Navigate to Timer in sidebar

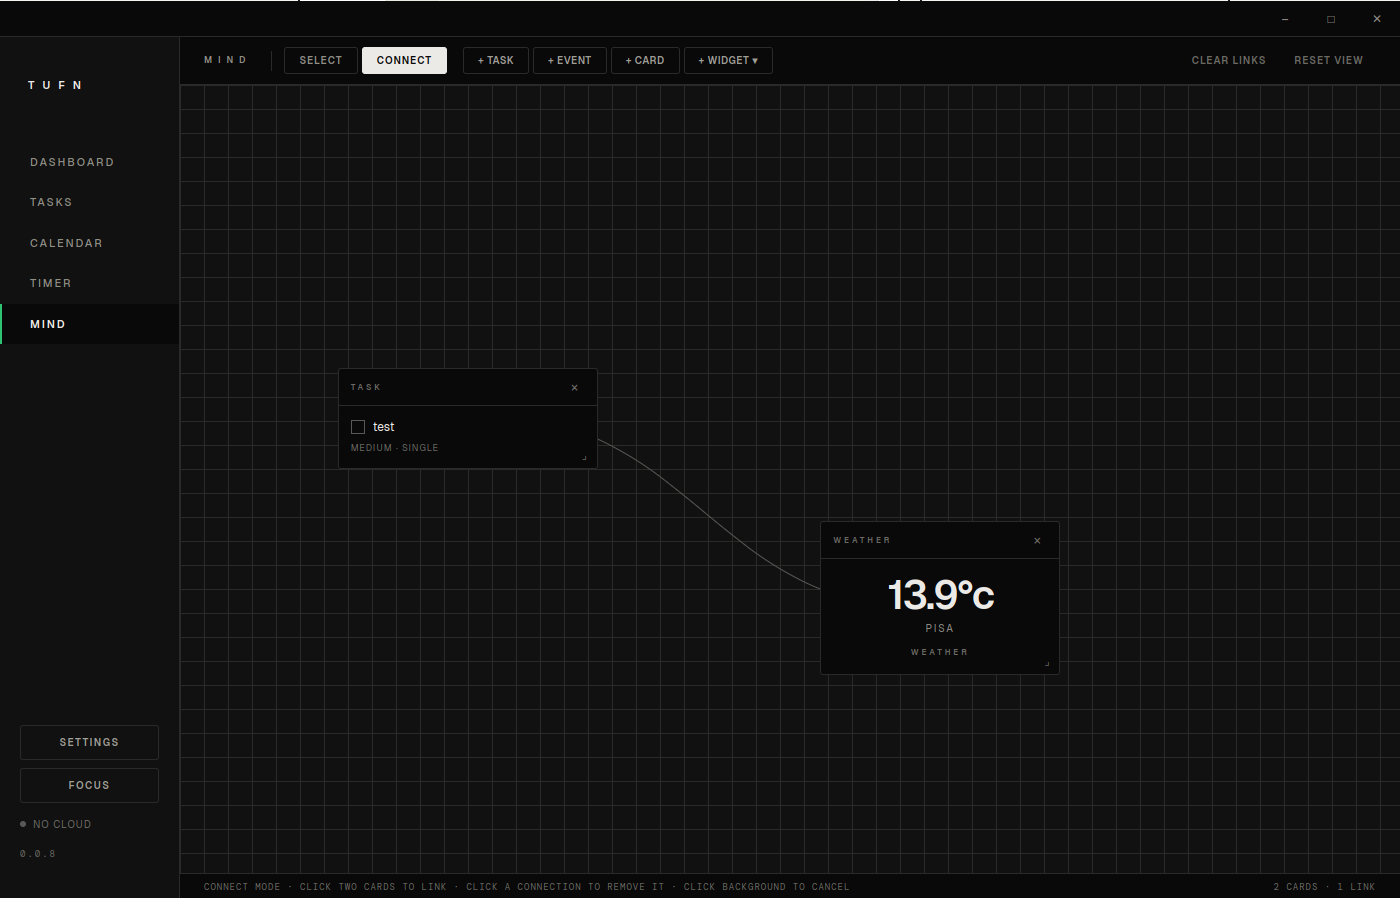[51, 283]
